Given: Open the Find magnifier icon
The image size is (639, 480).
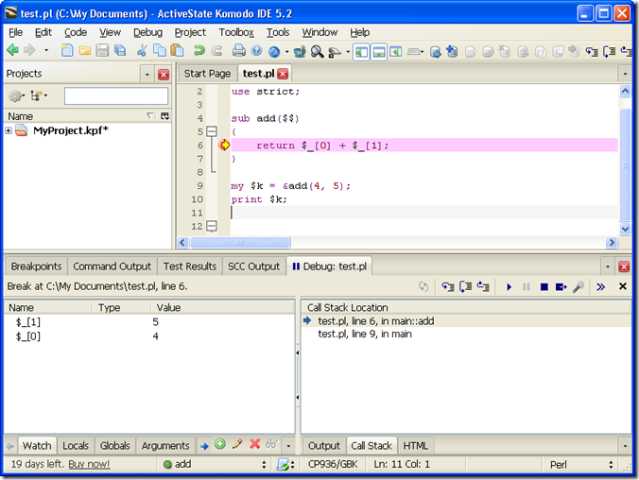Looking at the screenshot, I should [x=317, y=51].
